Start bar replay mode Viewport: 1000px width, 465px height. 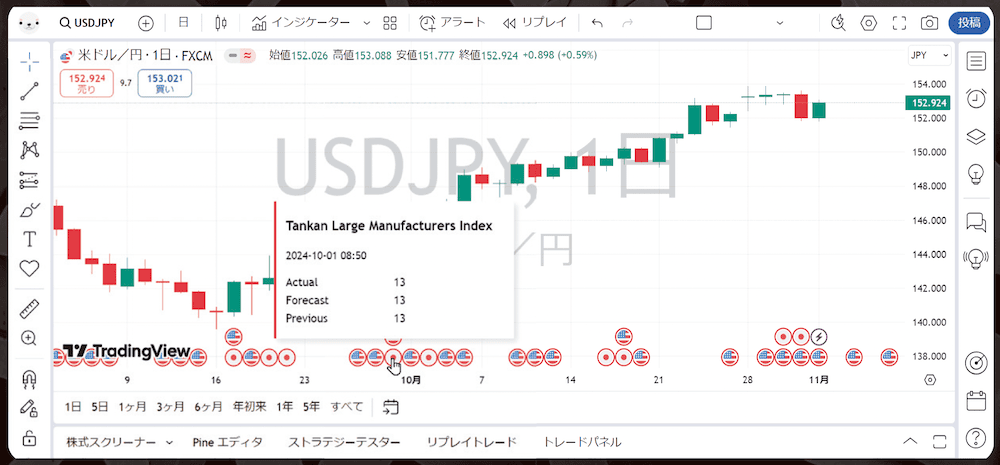tap(534, 23)
